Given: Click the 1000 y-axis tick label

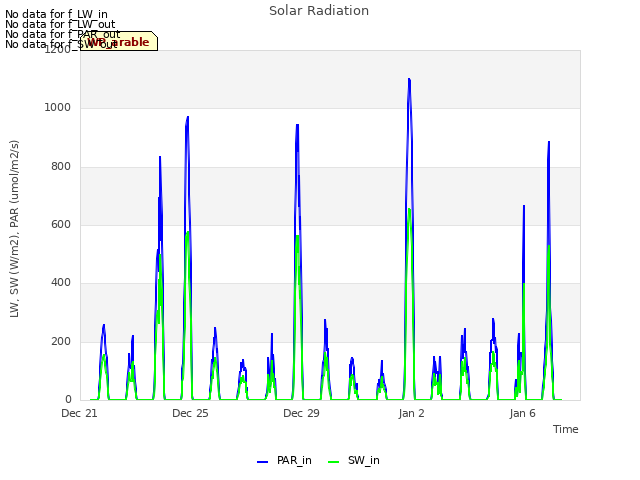Looking at the screenshot, I should tap(58, 107).
